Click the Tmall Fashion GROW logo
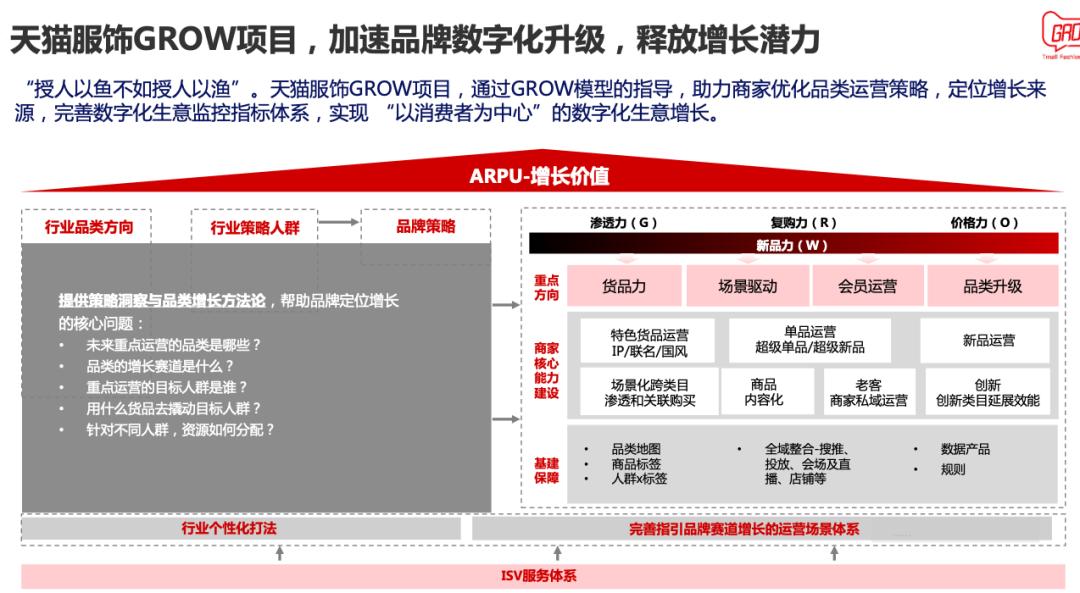Viewport: 1080px width, 593px height. pos(1061,36)
